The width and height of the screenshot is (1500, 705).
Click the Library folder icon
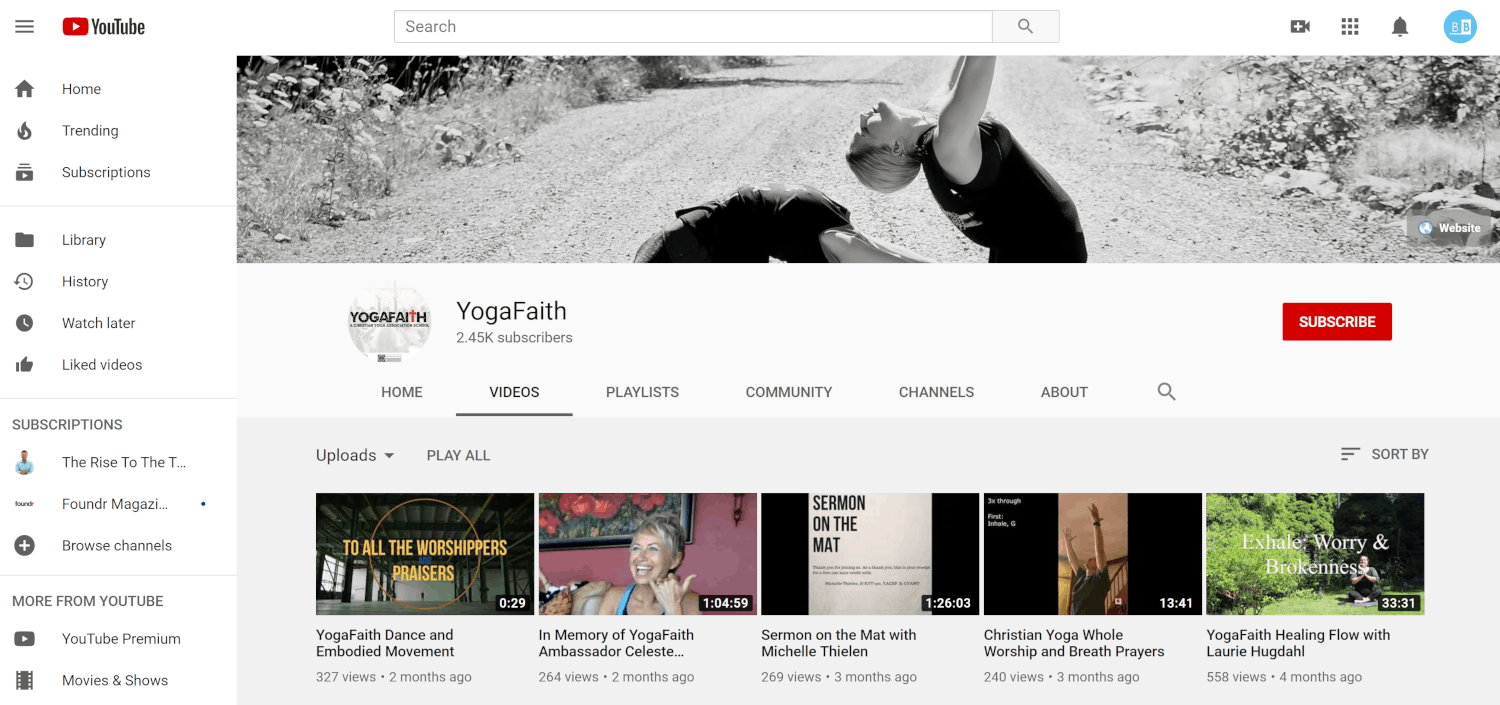[x=25, y=240]
